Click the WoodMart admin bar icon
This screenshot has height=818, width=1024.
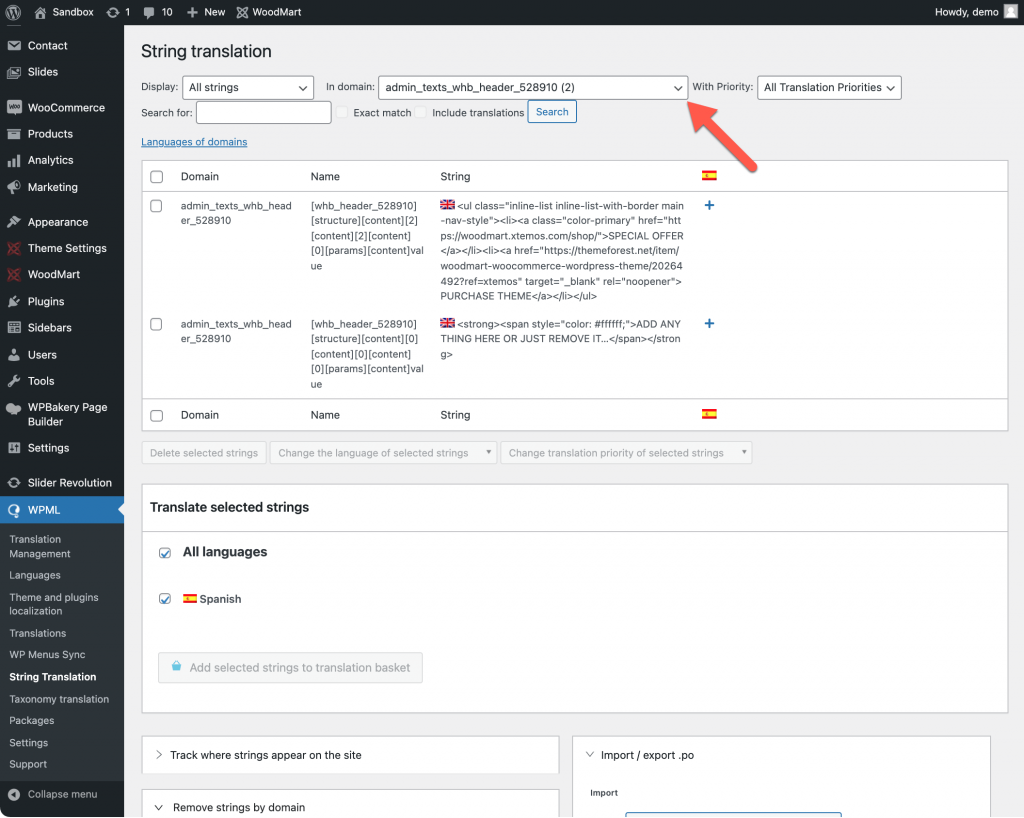pyautogui.click(x=242, y=12)
